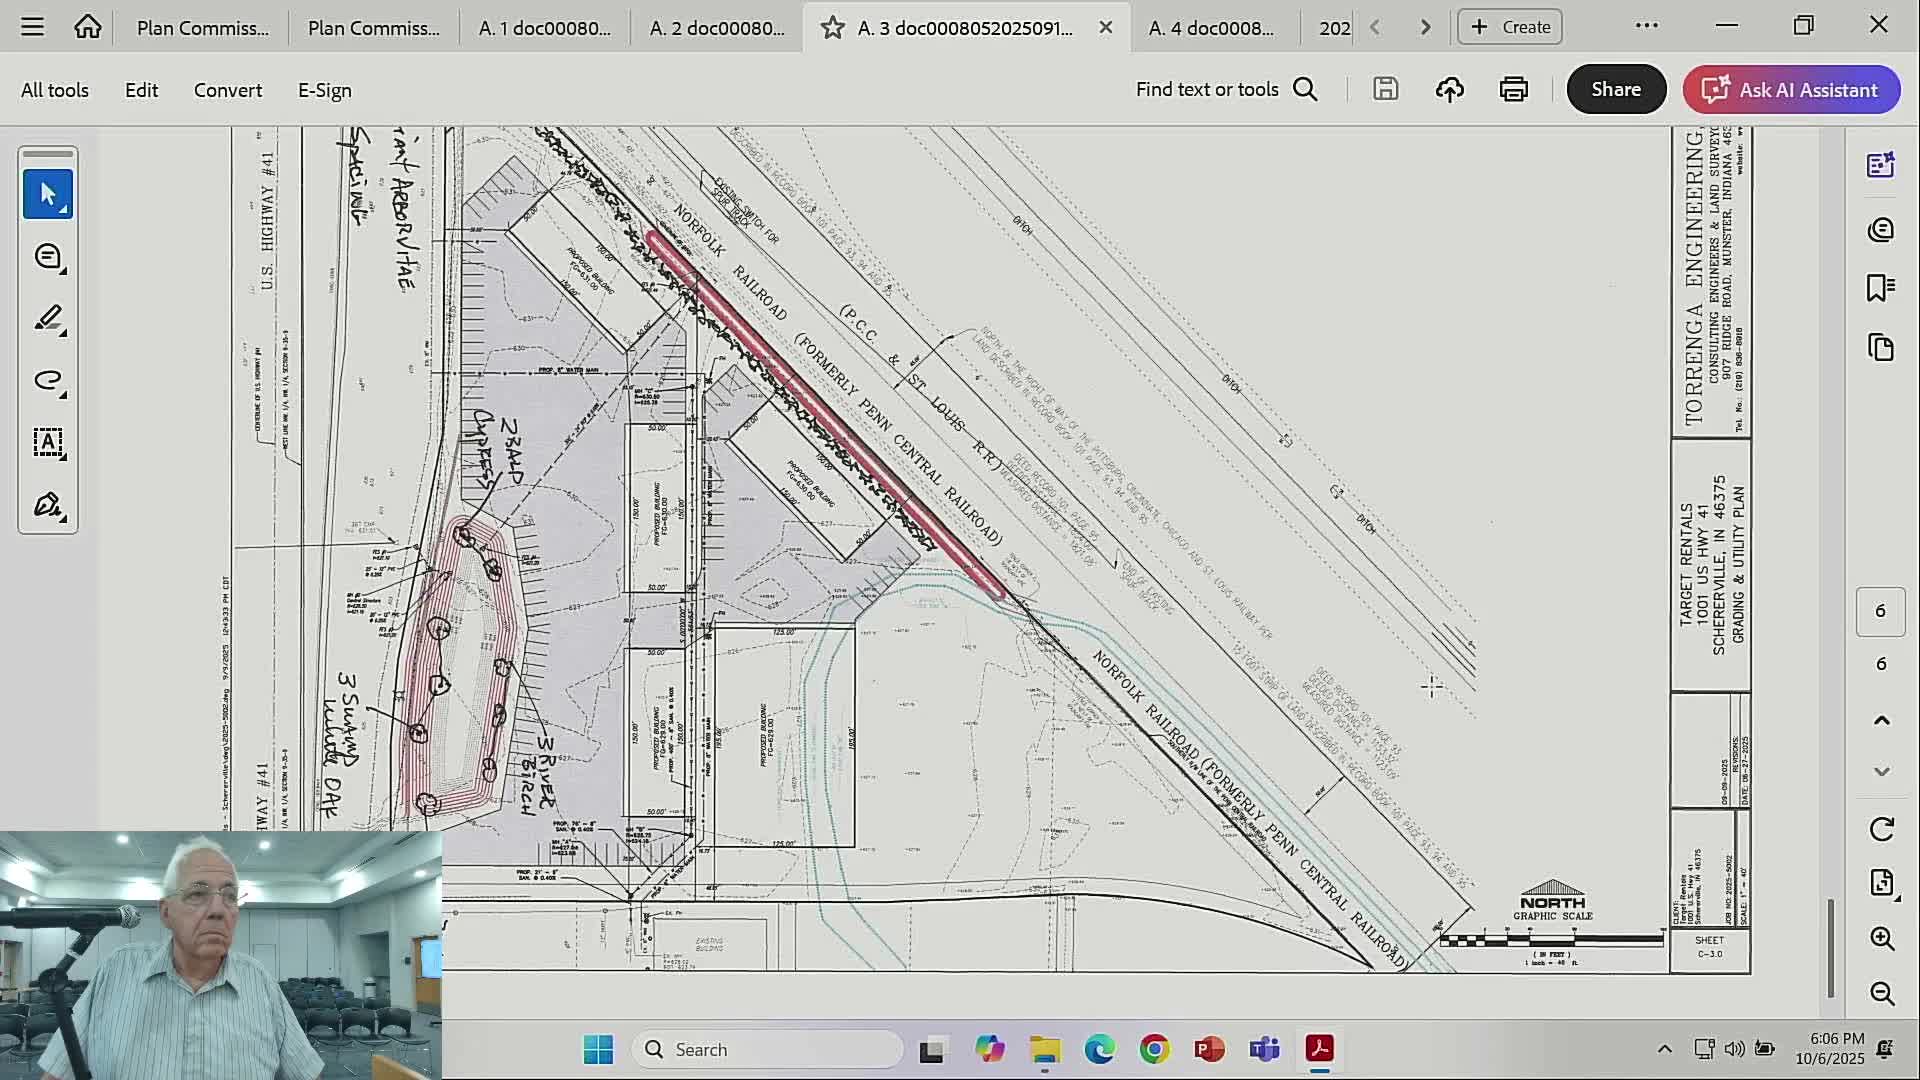This screenshot has height=1080, width=1920.
Task: Go to previous page with up chevron
Action: point(1881,720)
